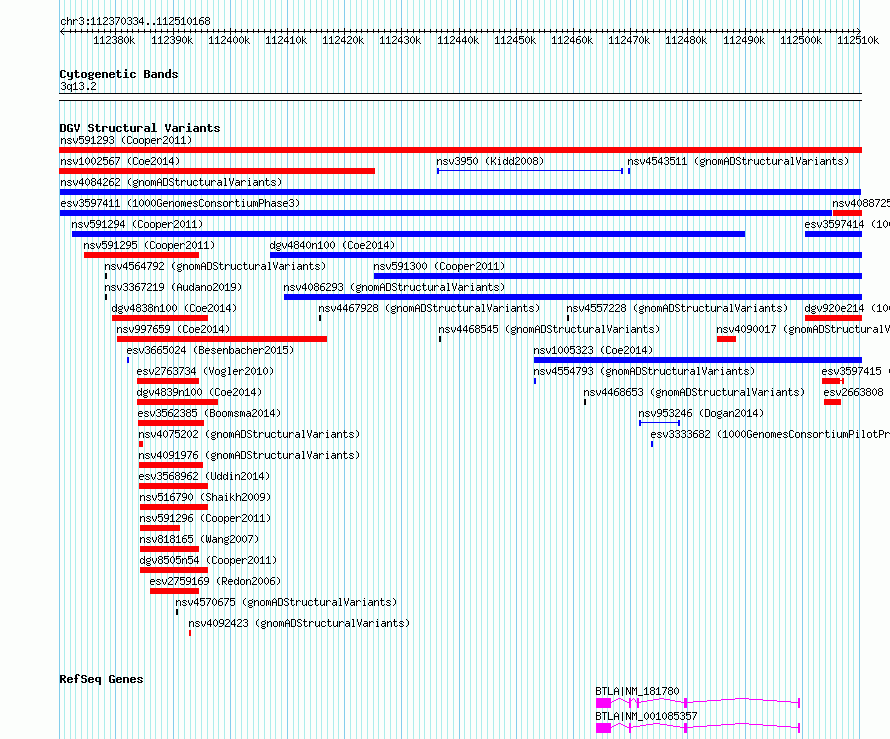Click the 3q13.2 cytogenetic band label
Viewport: 890px width, 739px height.
[78, 86]
